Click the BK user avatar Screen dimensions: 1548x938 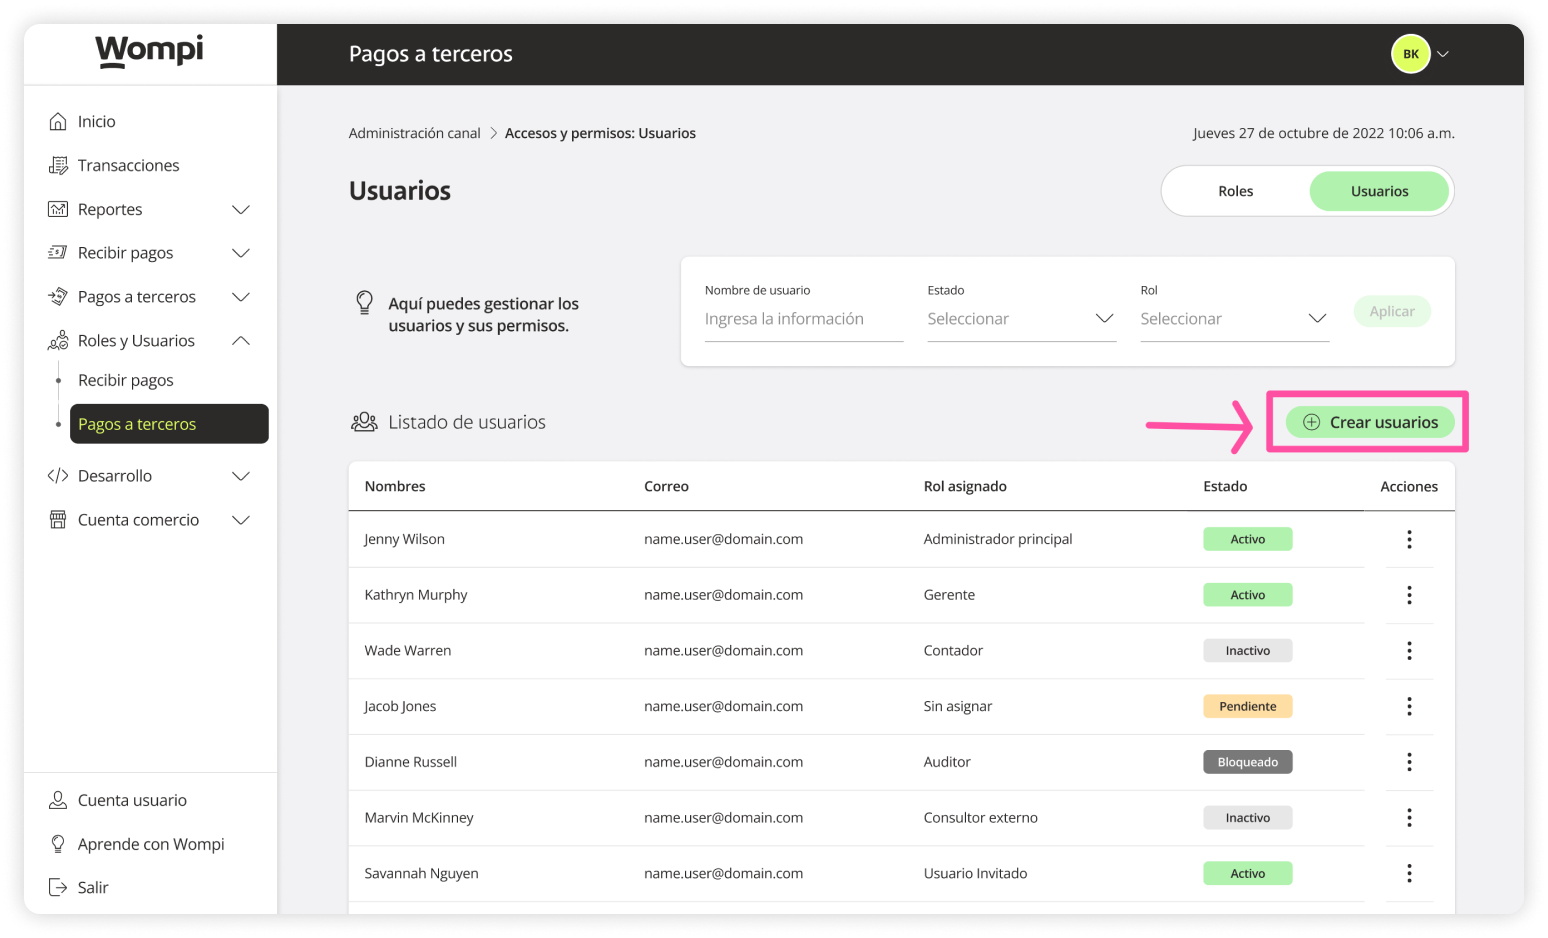(1410, 54)
